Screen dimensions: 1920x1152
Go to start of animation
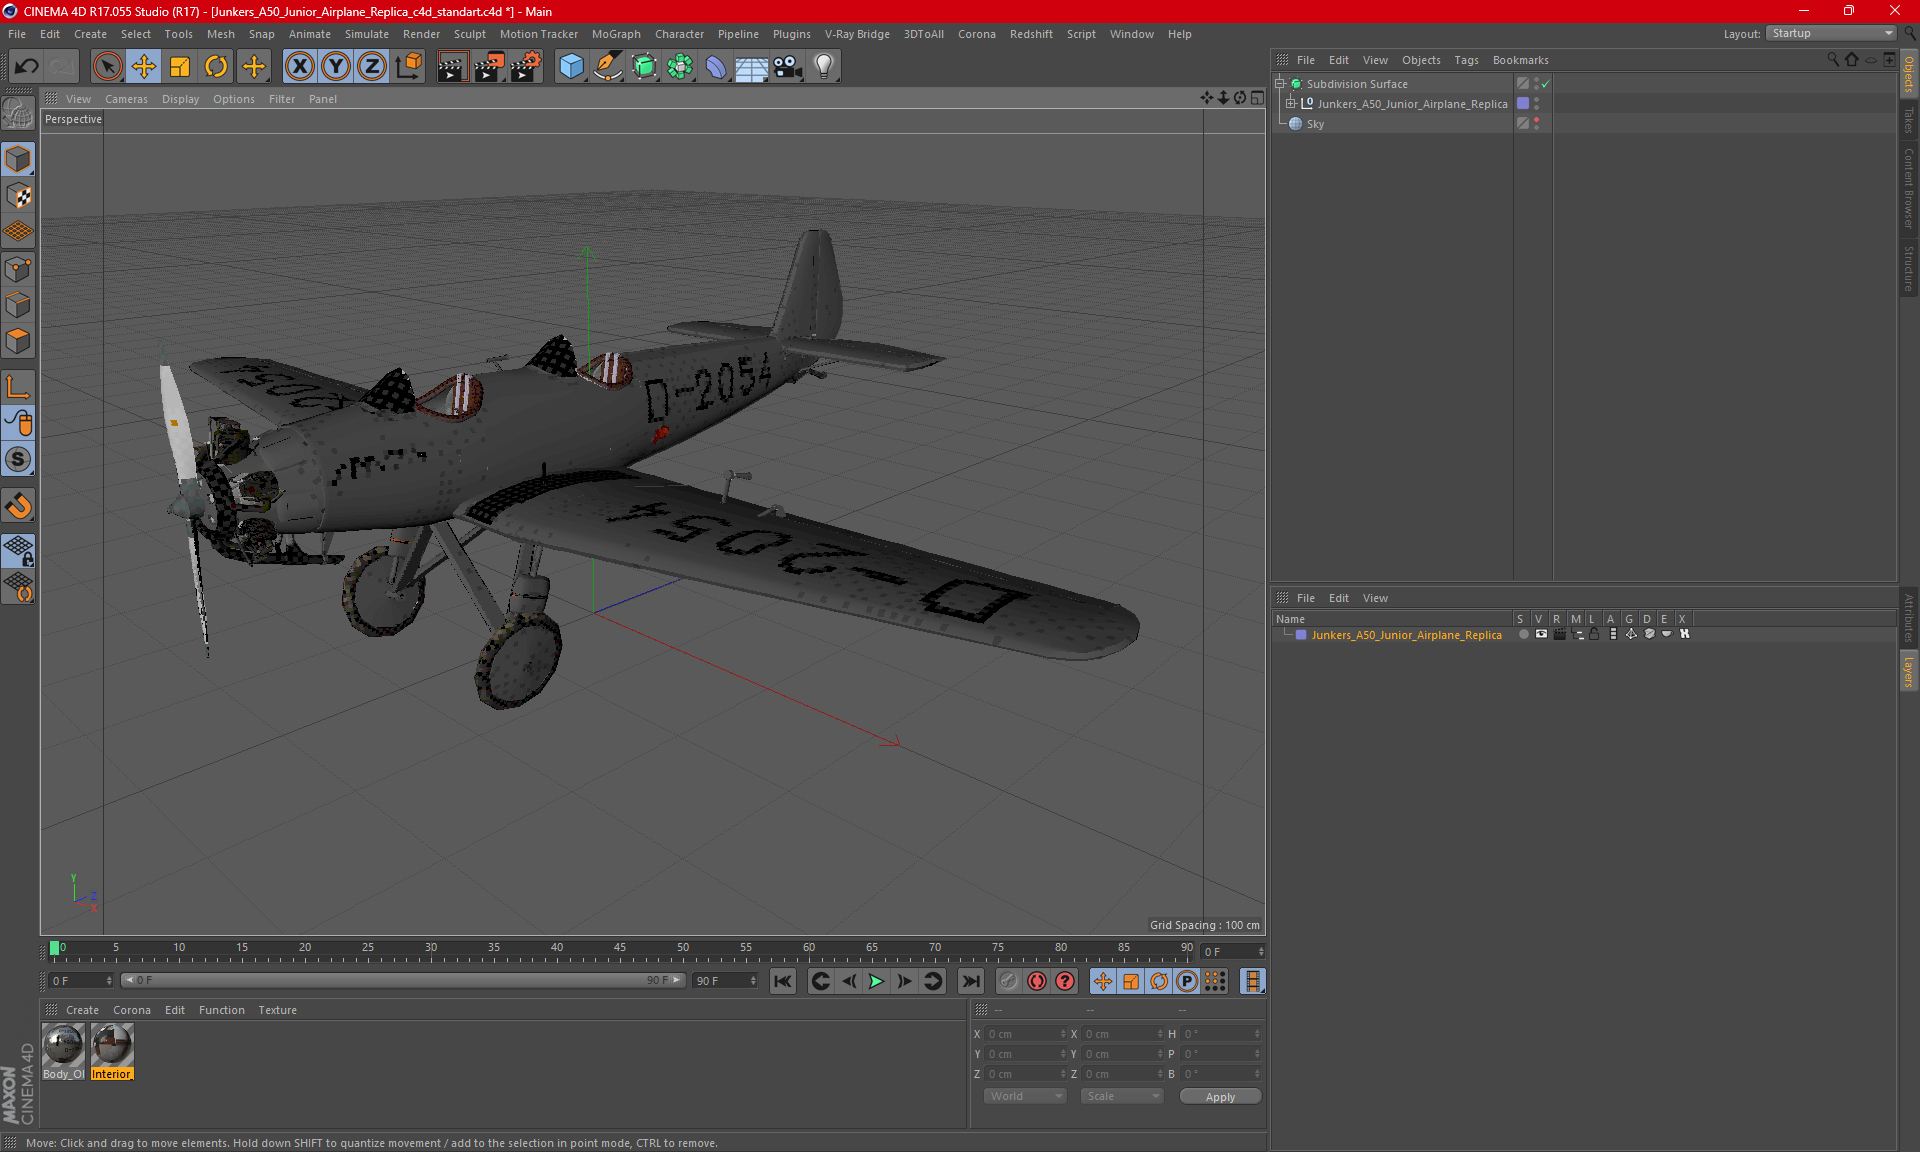point(783,981)
